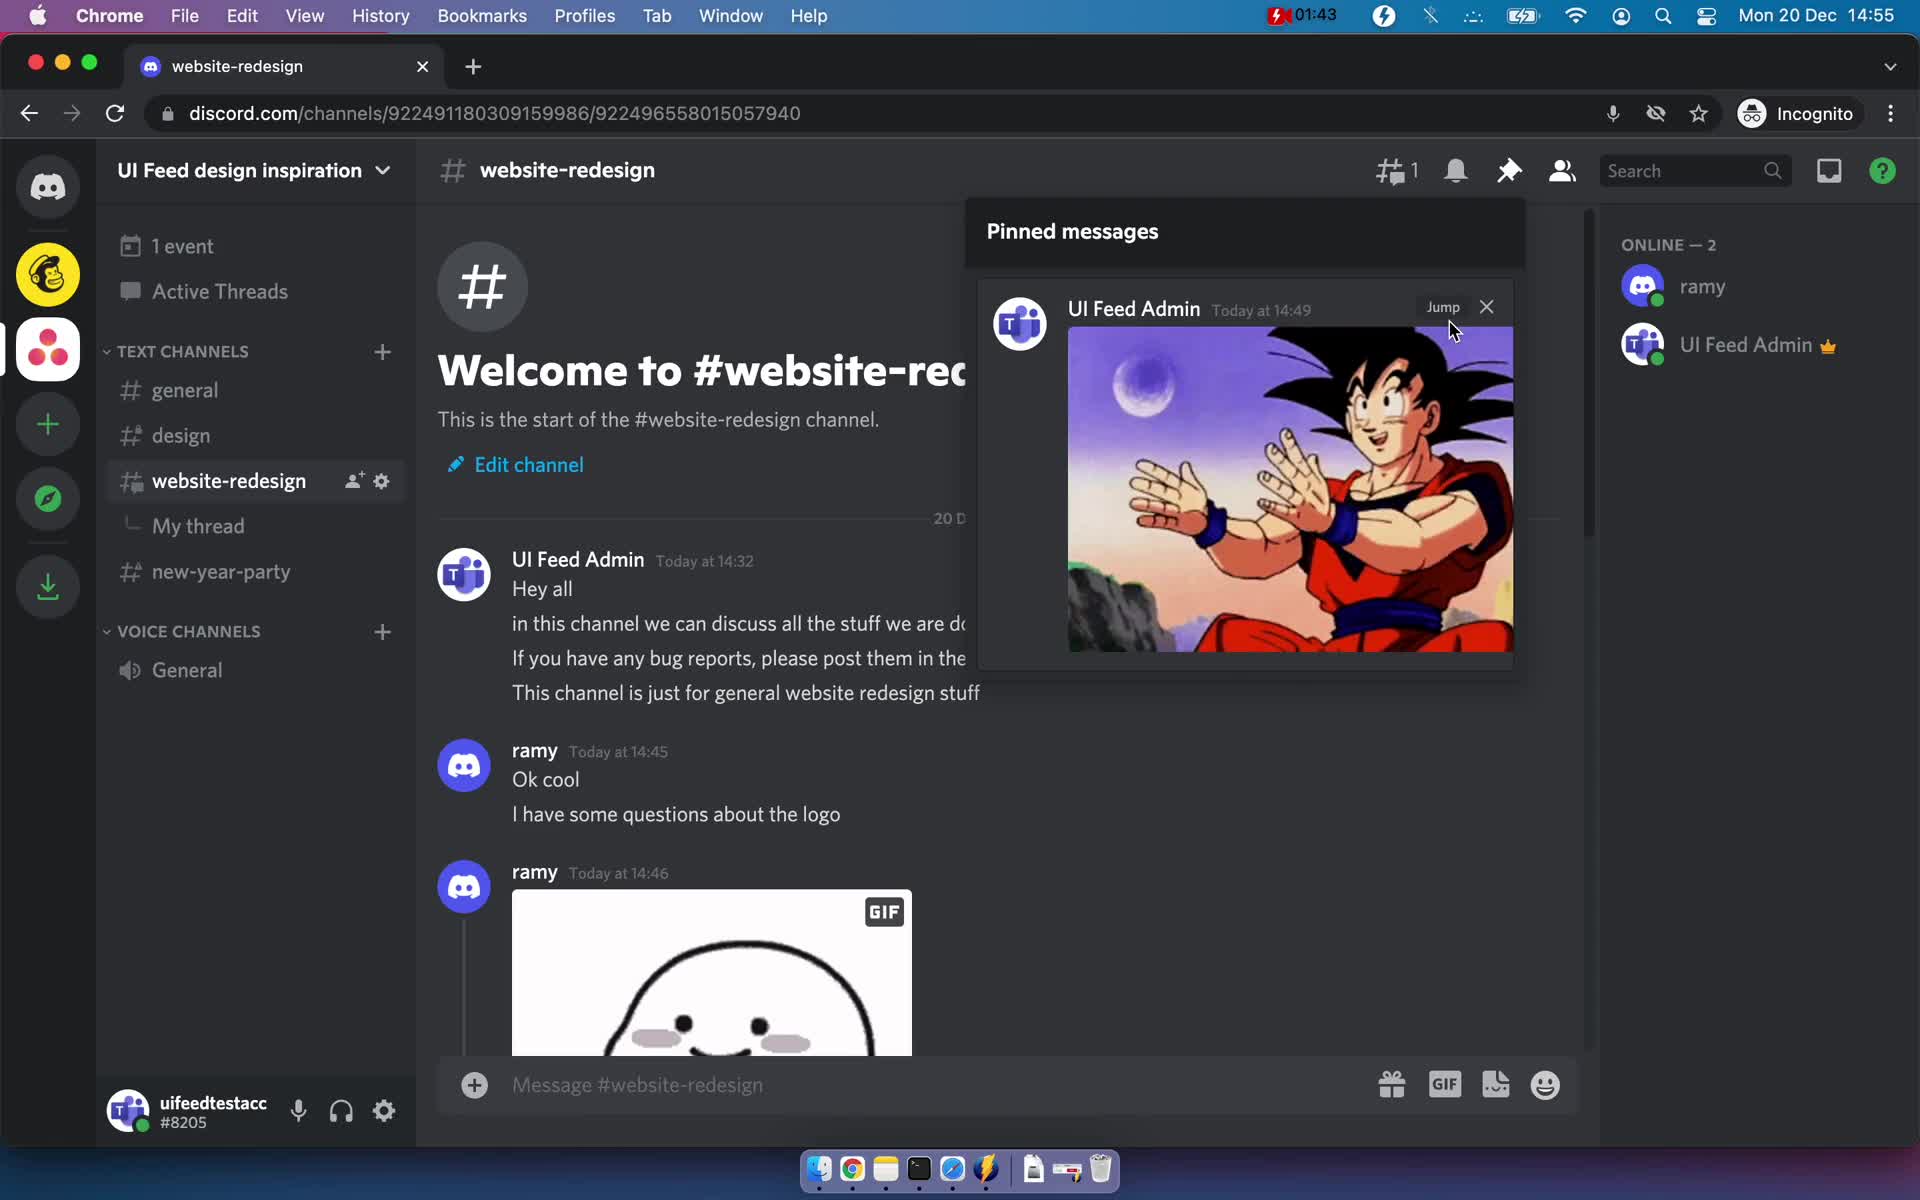Open notification bell settings
Screen dimensions: 1920x1200
(1456, 170)
